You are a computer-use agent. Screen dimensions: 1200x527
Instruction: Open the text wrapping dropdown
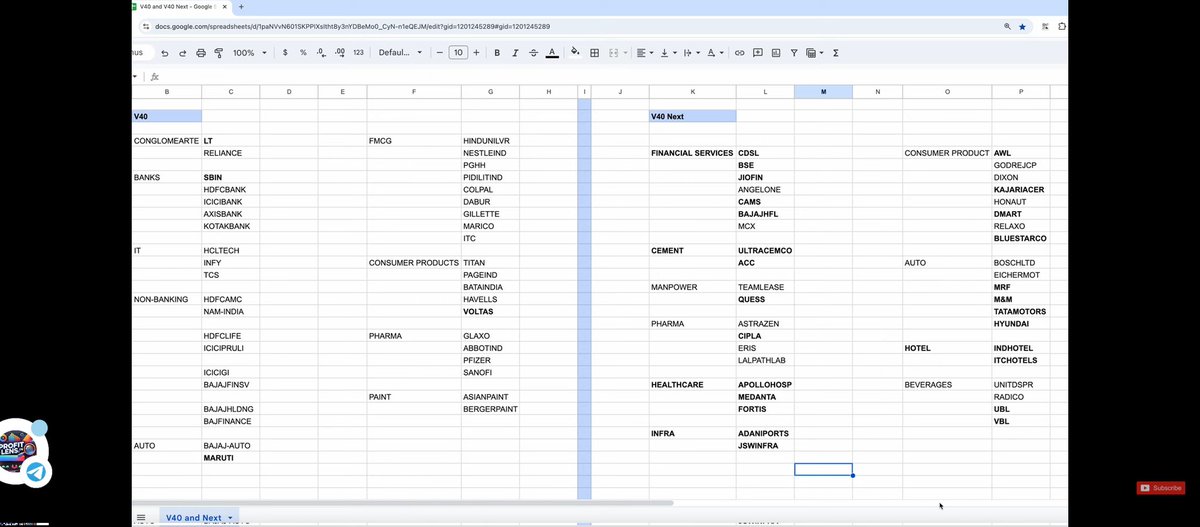691,53
